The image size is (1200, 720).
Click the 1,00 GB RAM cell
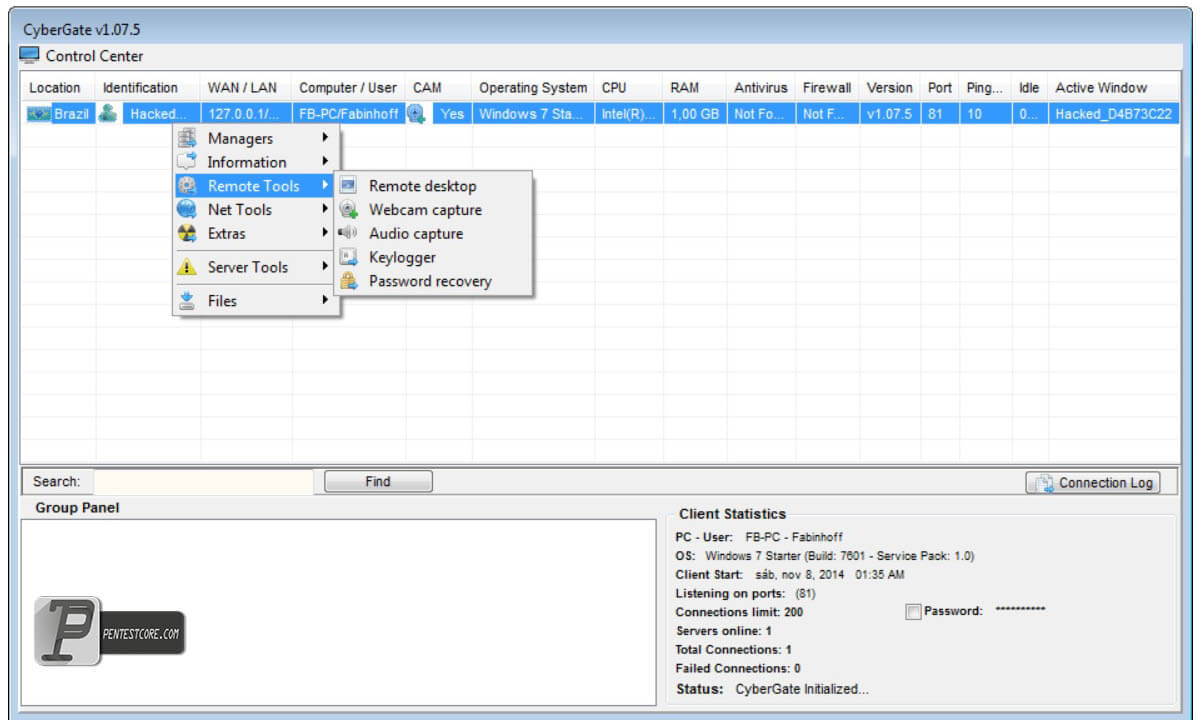coord(695,114)
